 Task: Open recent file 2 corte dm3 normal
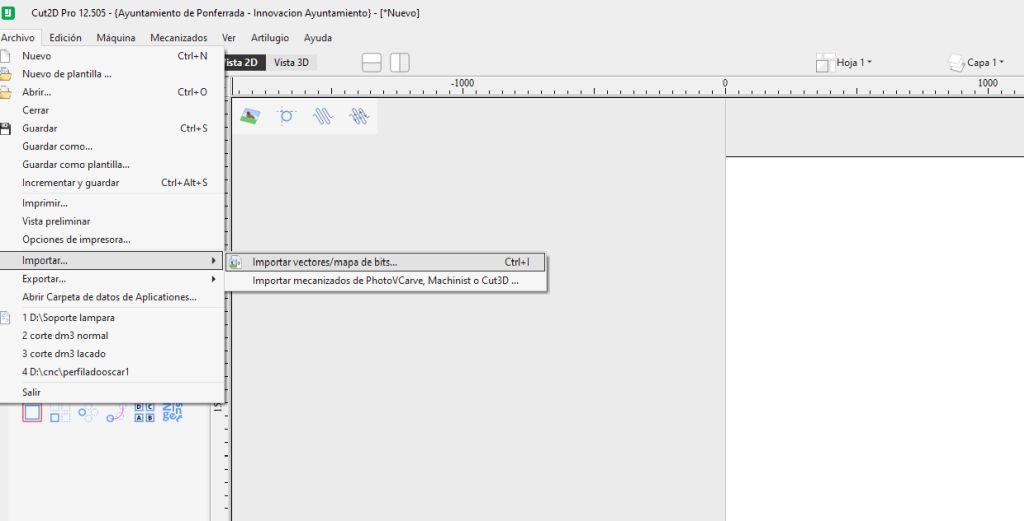pyautogui.click(x=112, y=336)
